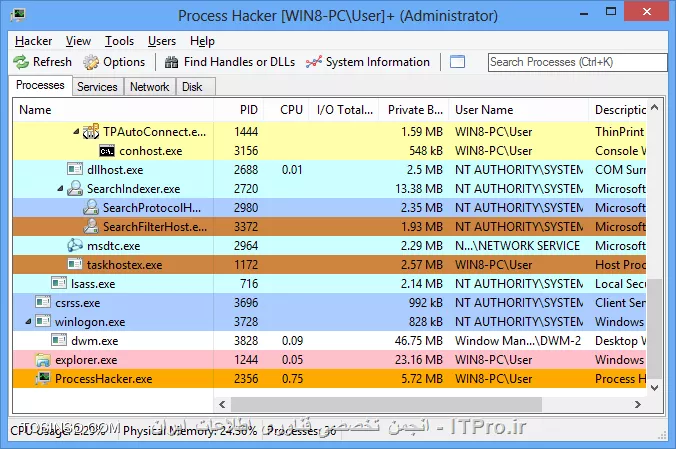Image resolution: width=676 pixels, height=449 pixels.
Task: Click the csrss.exe icon
Action: point(43,302)
